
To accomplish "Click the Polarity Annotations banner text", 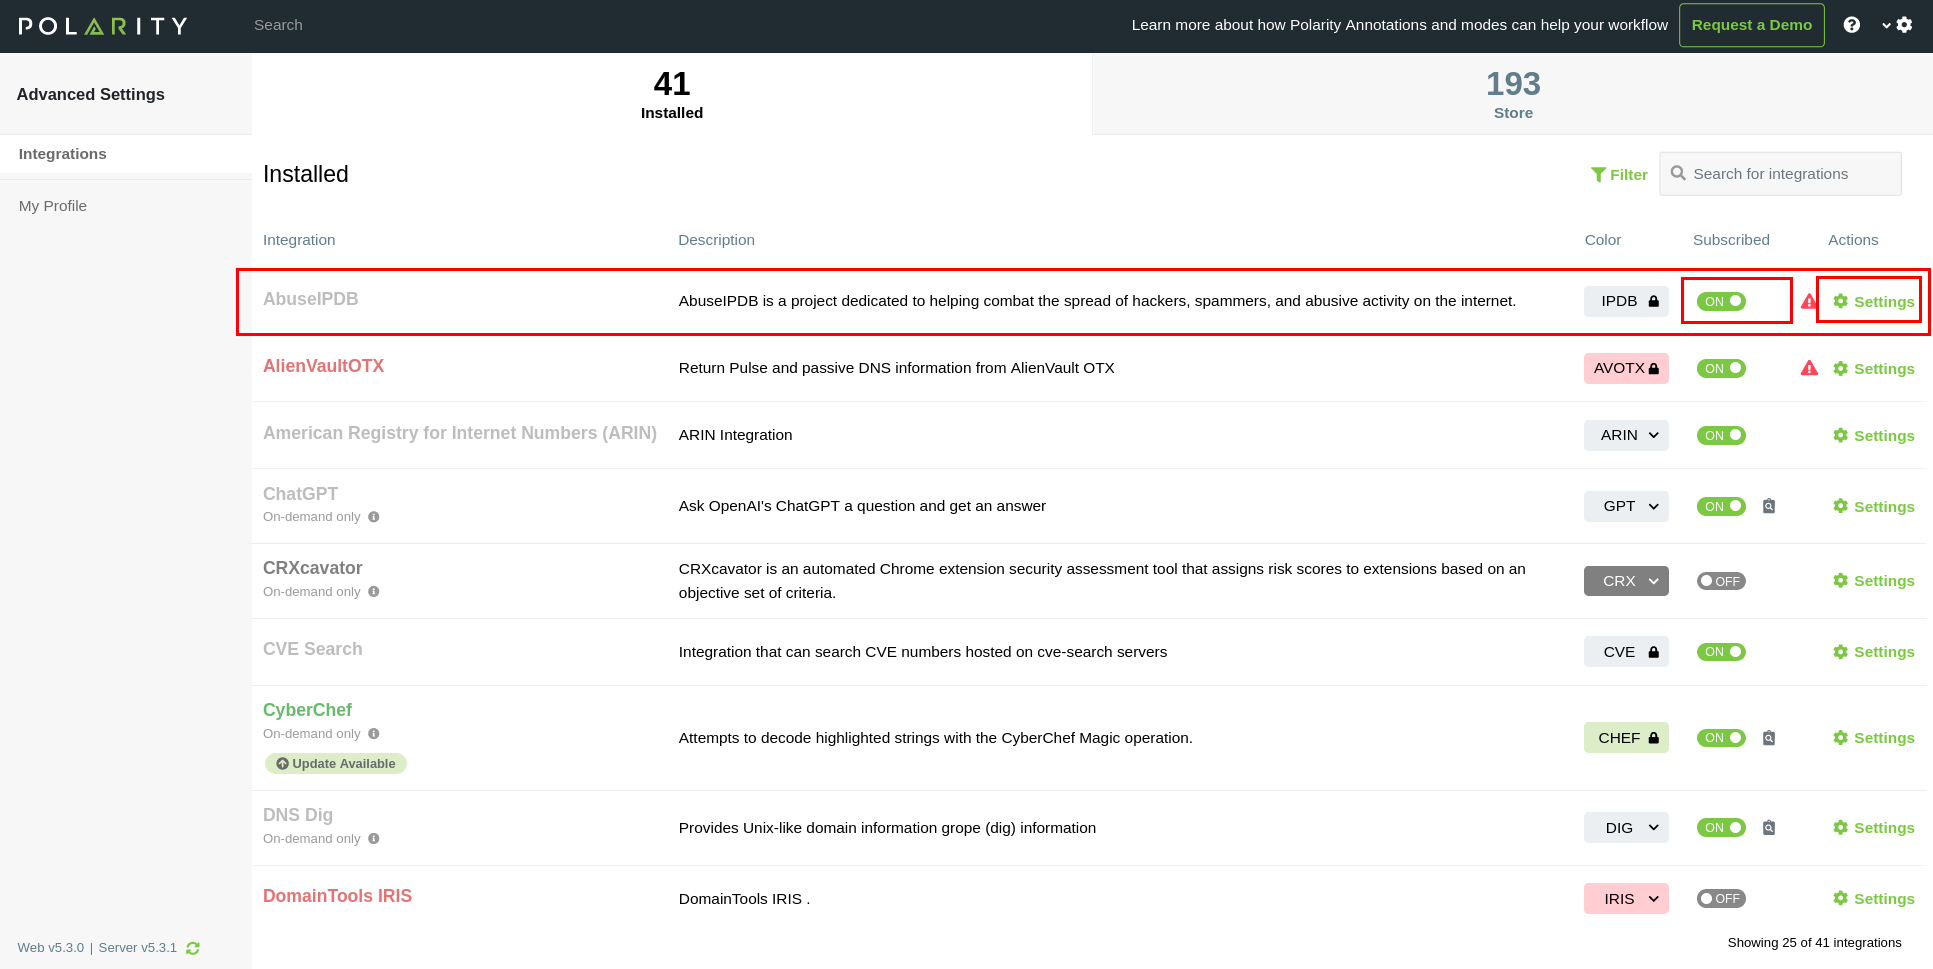I will click(x=1399, y=25).
